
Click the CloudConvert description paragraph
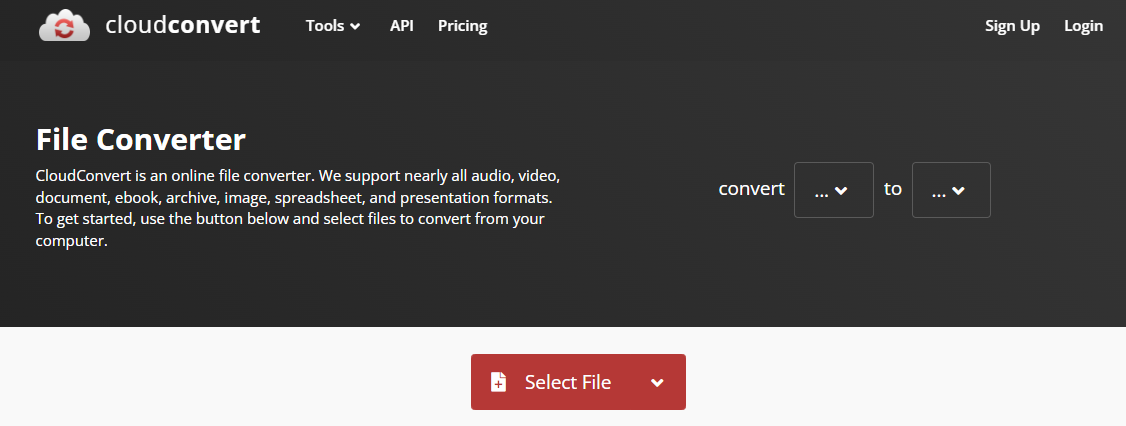coord(297,208)
